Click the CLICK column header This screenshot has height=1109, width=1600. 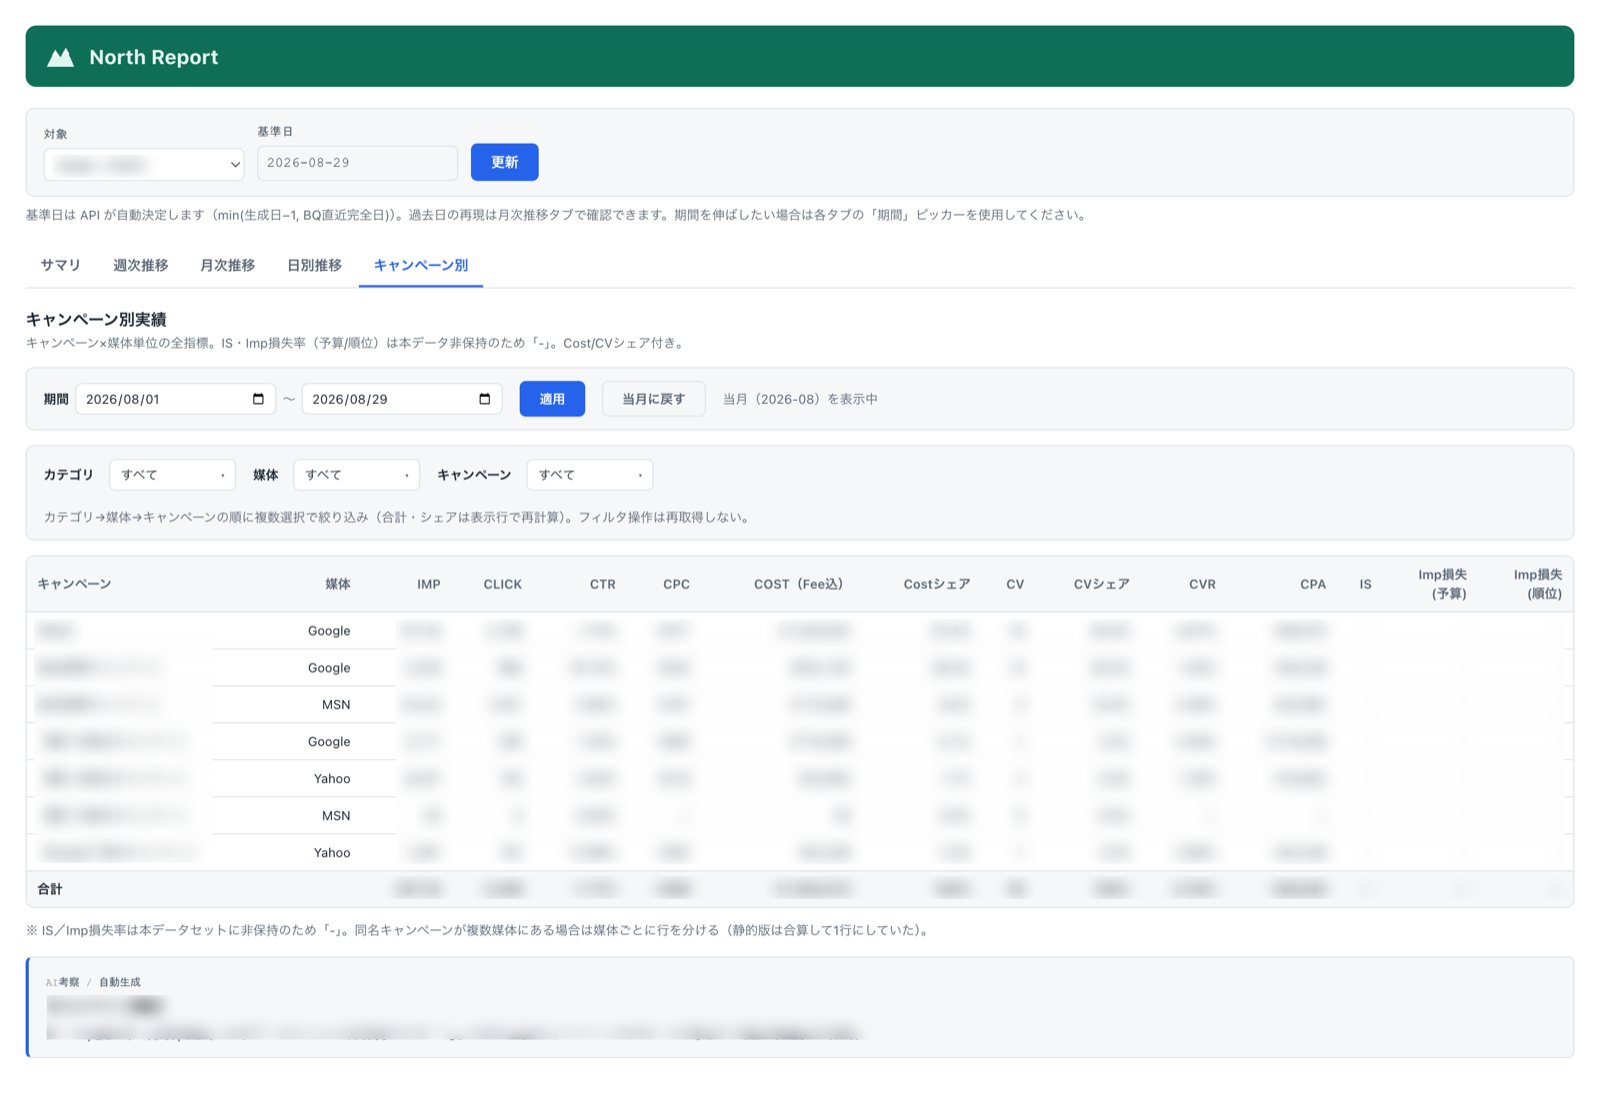tap(503, 584)
